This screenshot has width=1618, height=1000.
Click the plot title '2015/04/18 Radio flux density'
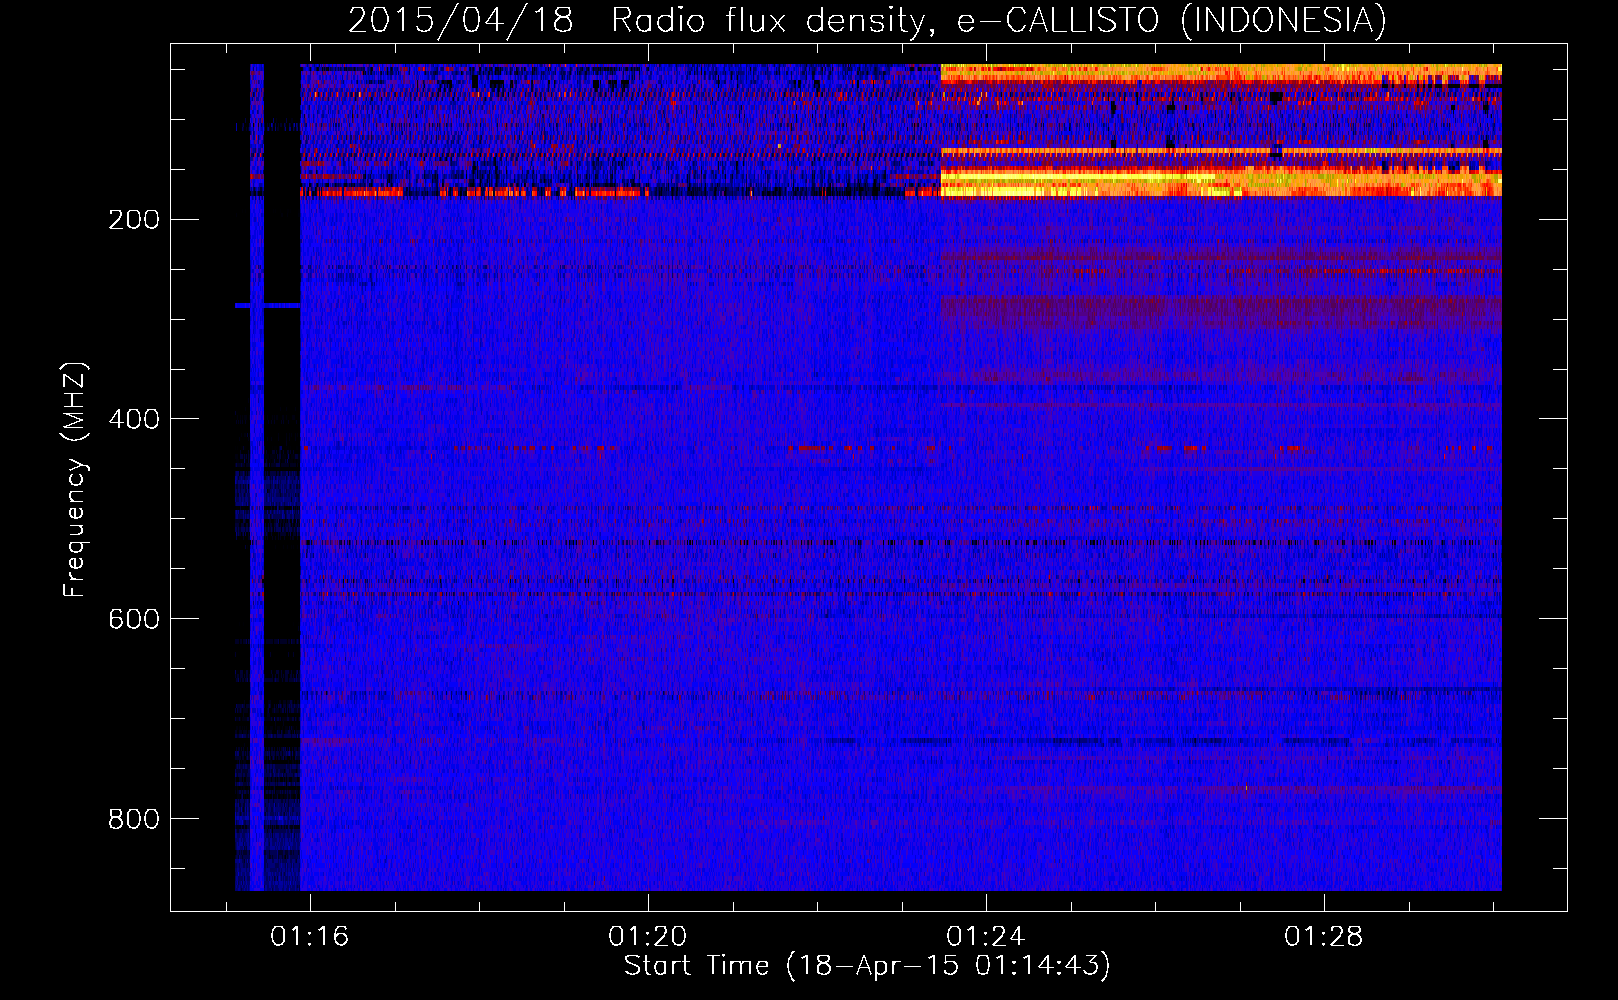(868, 20)
